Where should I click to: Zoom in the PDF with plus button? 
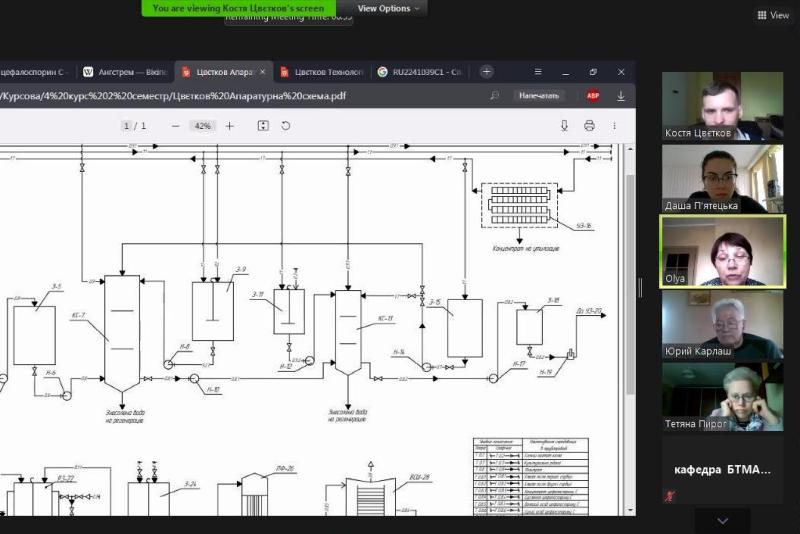click(230, 126)
